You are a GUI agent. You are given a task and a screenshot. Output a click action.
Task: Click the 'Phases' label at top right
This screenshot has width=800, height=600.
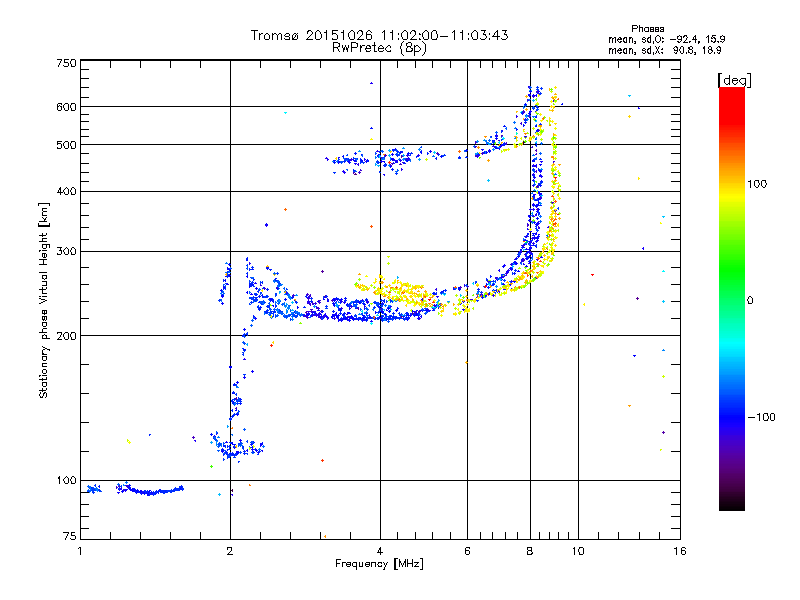(647, 29)
